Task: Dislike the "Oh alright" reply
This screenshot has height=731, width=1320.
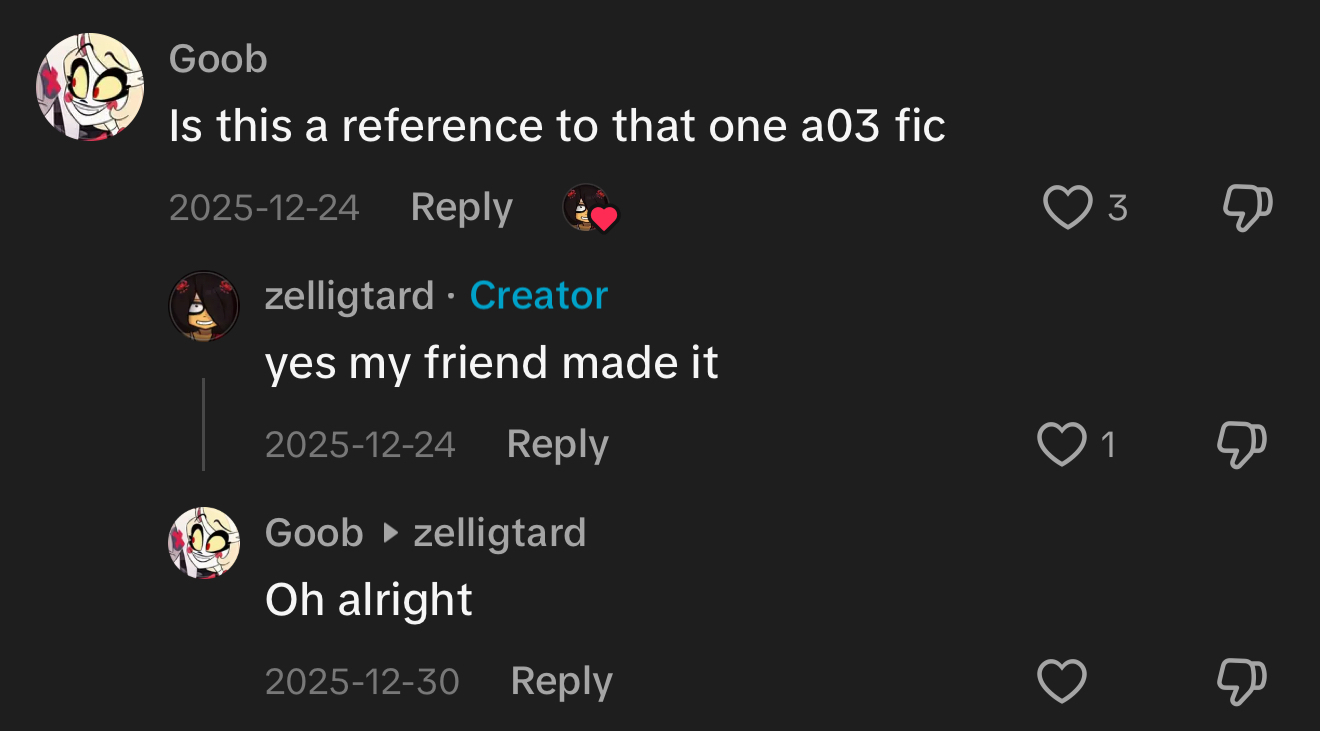Action: (1242, 682)
